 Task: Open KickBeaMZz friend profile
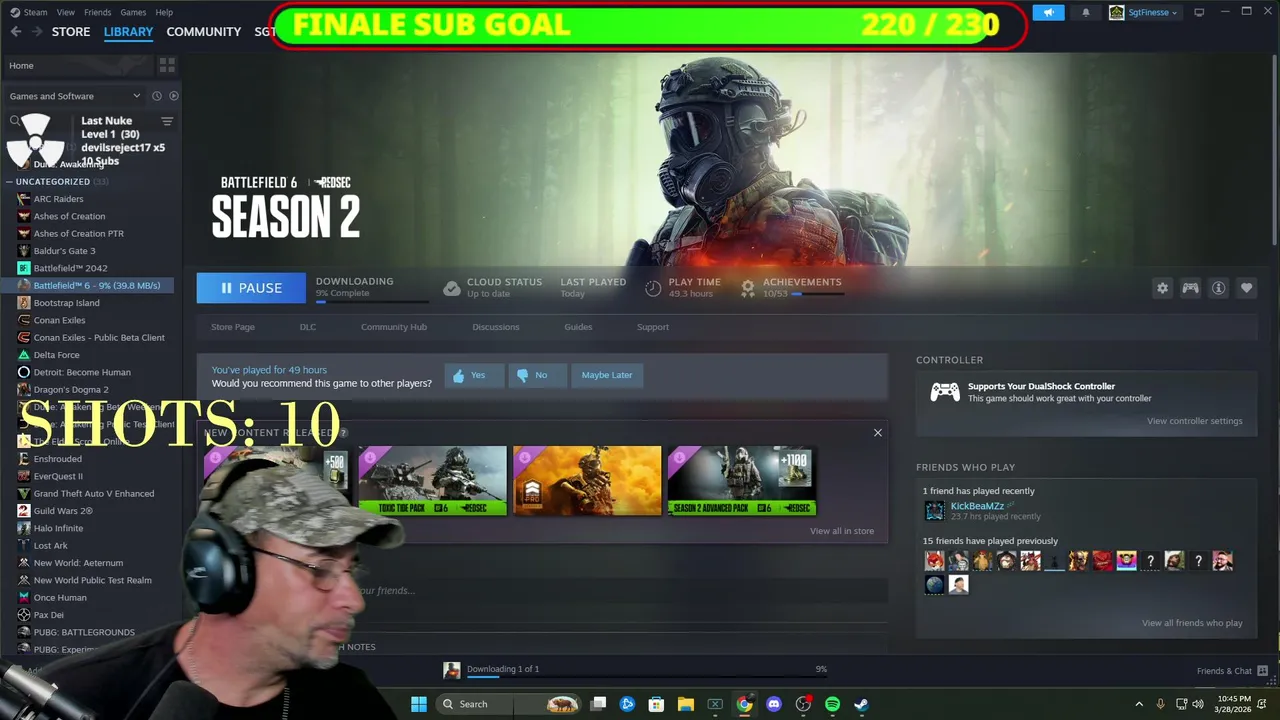click(x=977, y=506)
